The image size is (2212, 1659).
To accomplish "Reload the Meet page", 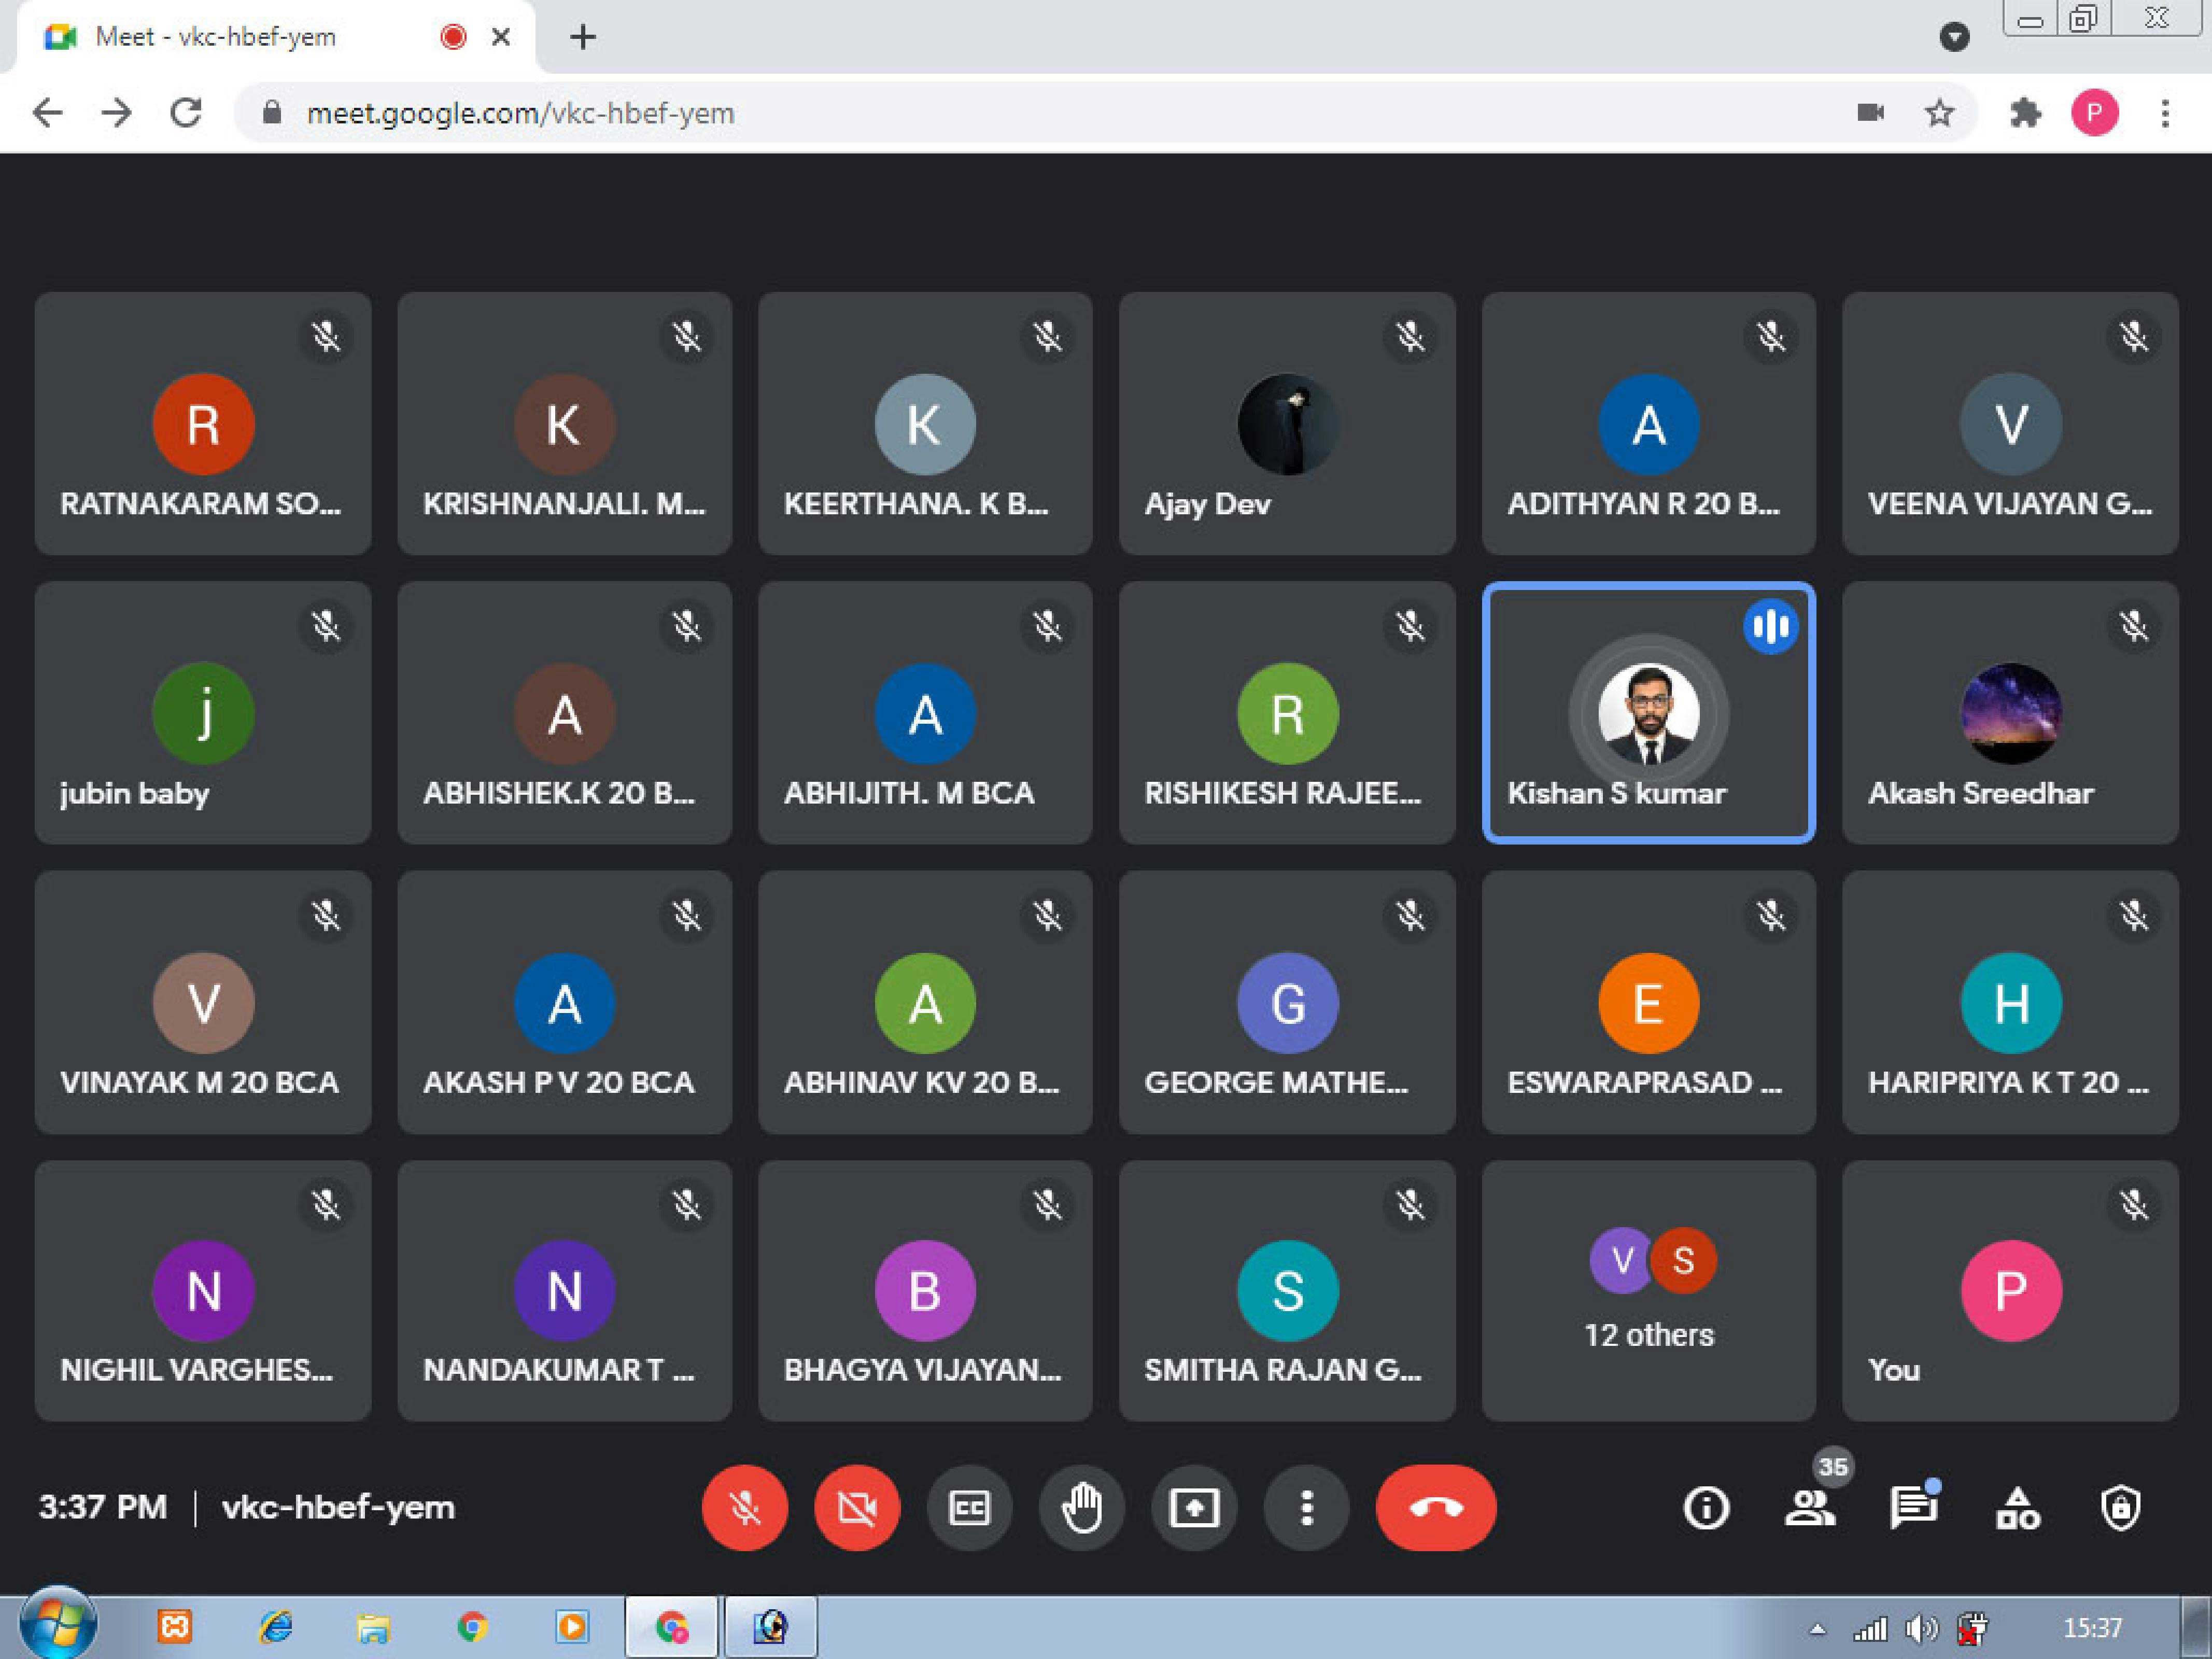I will [x=186, y=113].
